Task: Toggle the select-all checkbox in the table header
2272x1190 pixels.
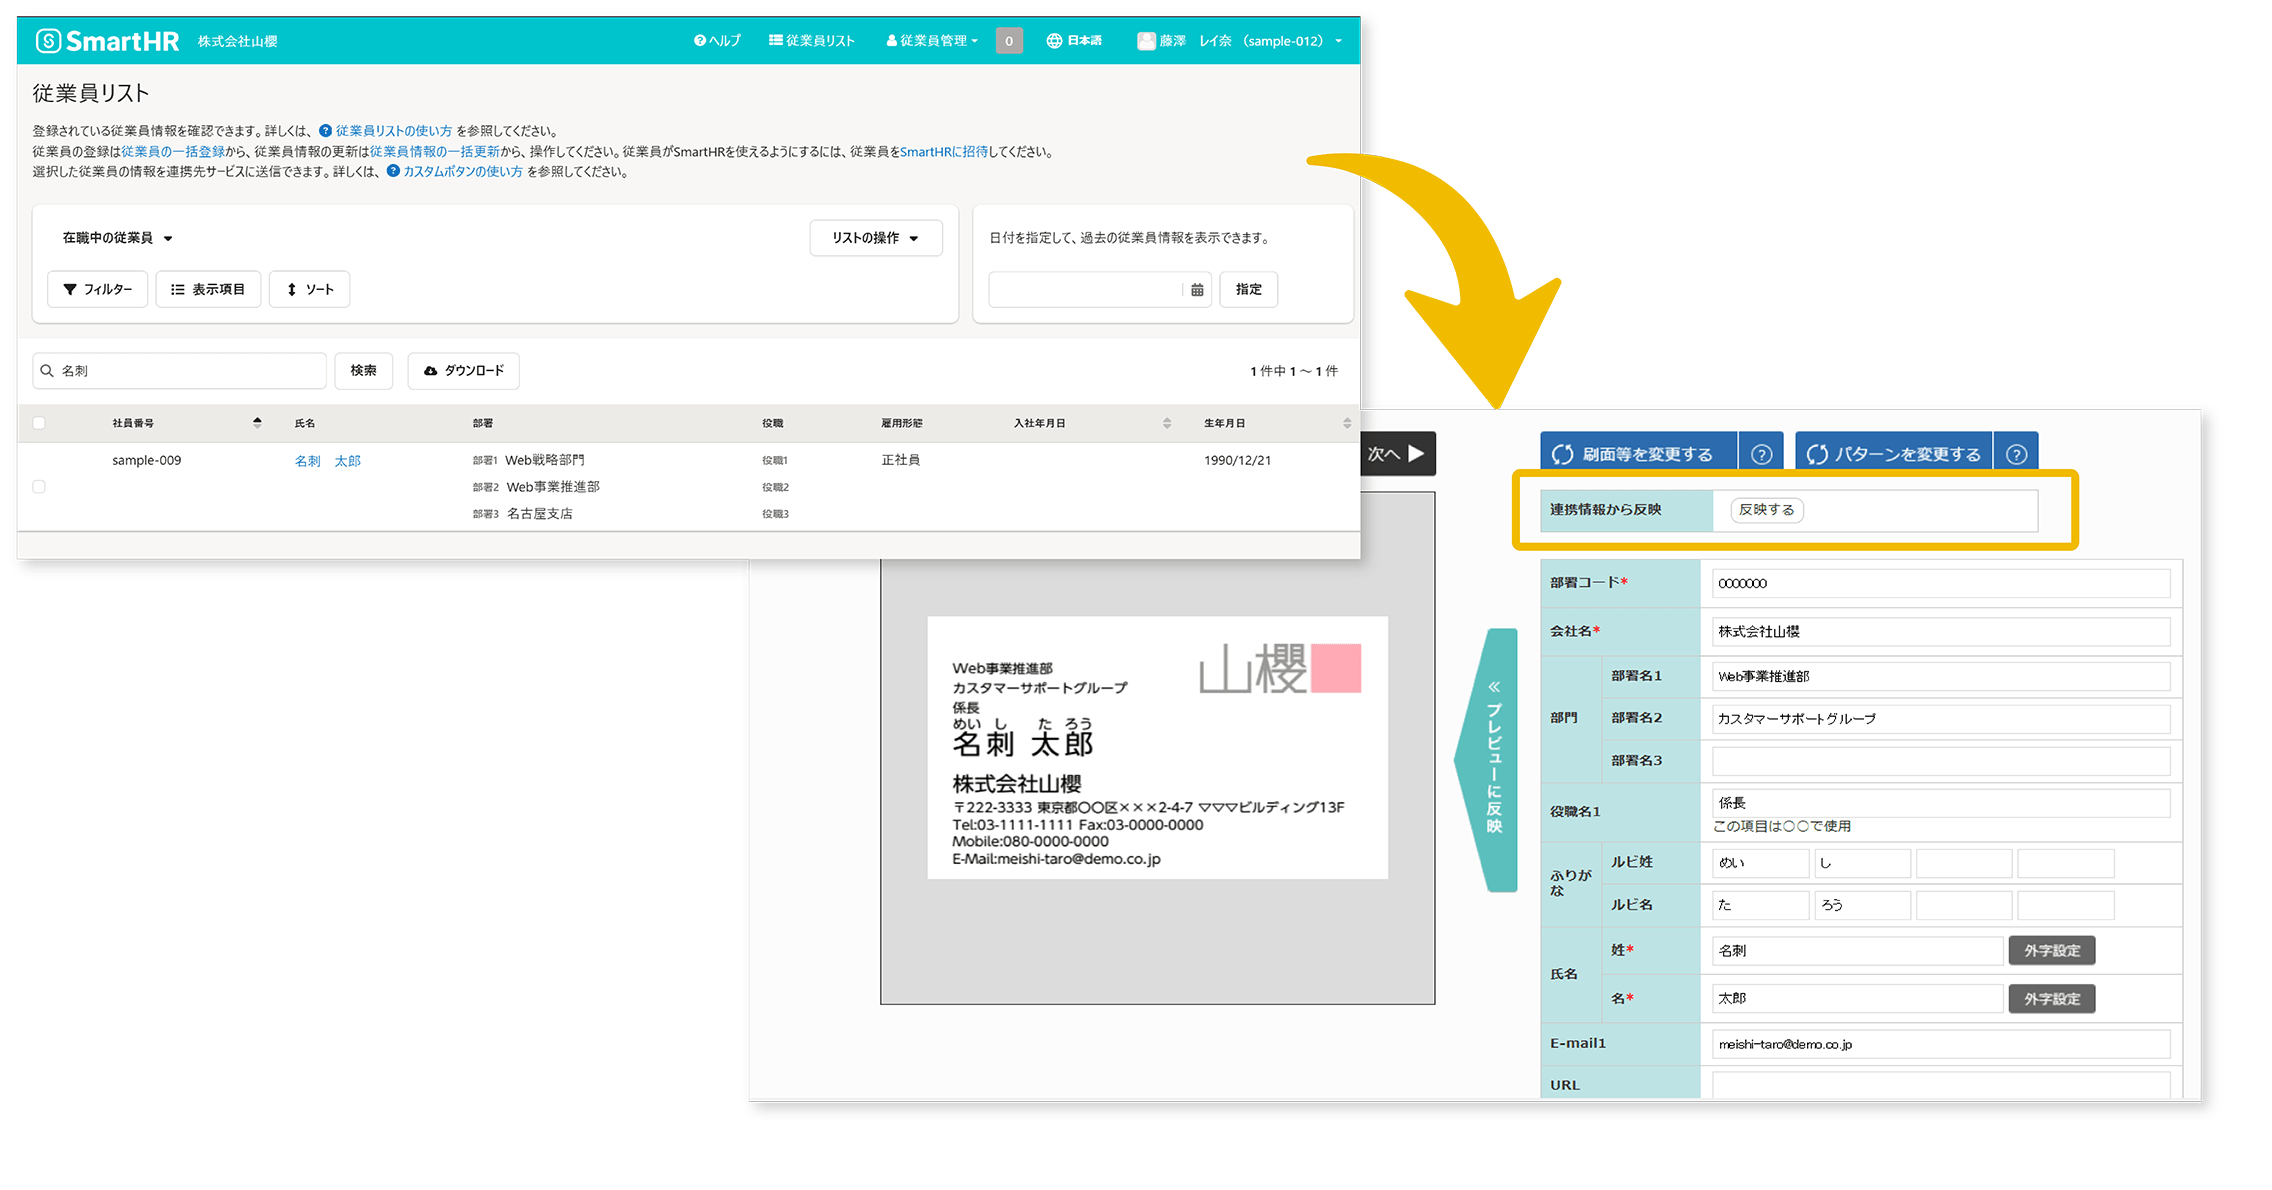Action: click(x=38, y=422)
